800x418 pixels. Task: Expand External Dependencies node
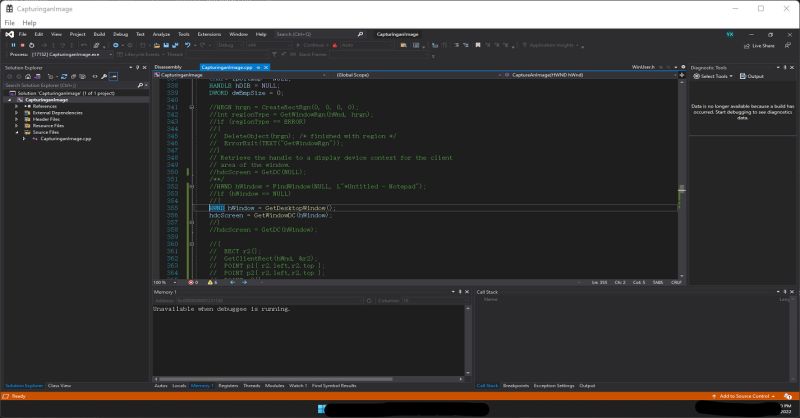click(16, 113)
